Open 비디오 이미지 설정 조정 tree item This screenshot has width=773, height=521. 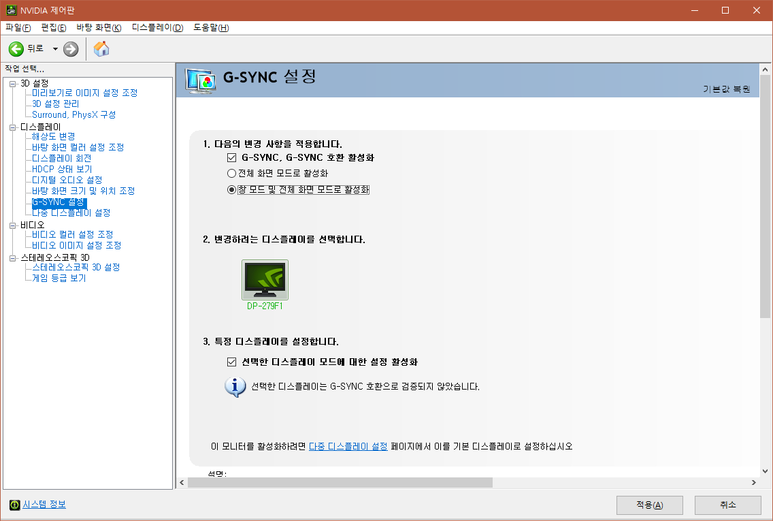76,245
